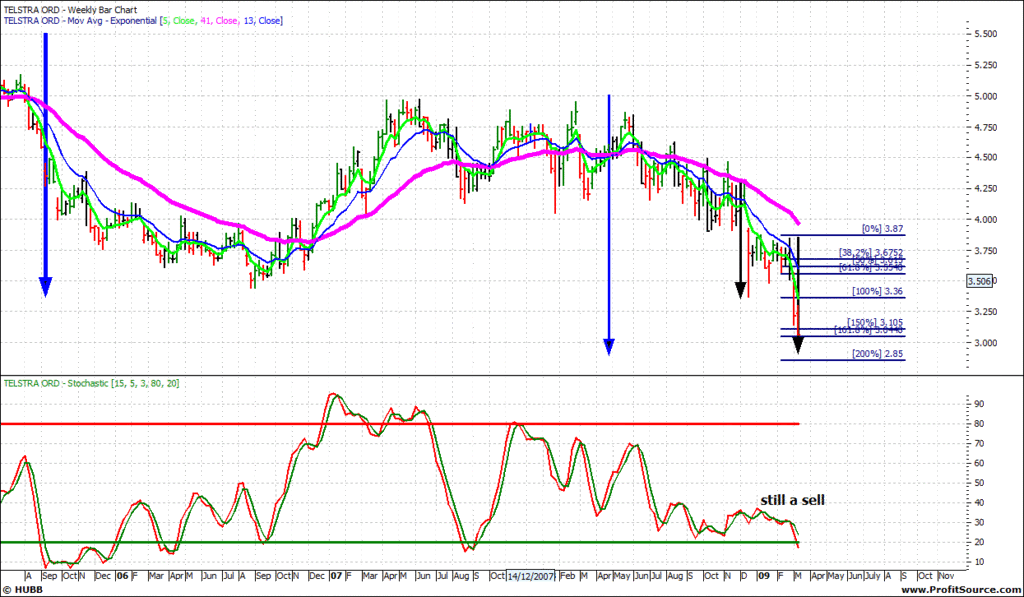The image size is (1024, 597).
Task: Click the 10 stochastic axis label
Action: [980, 562]
